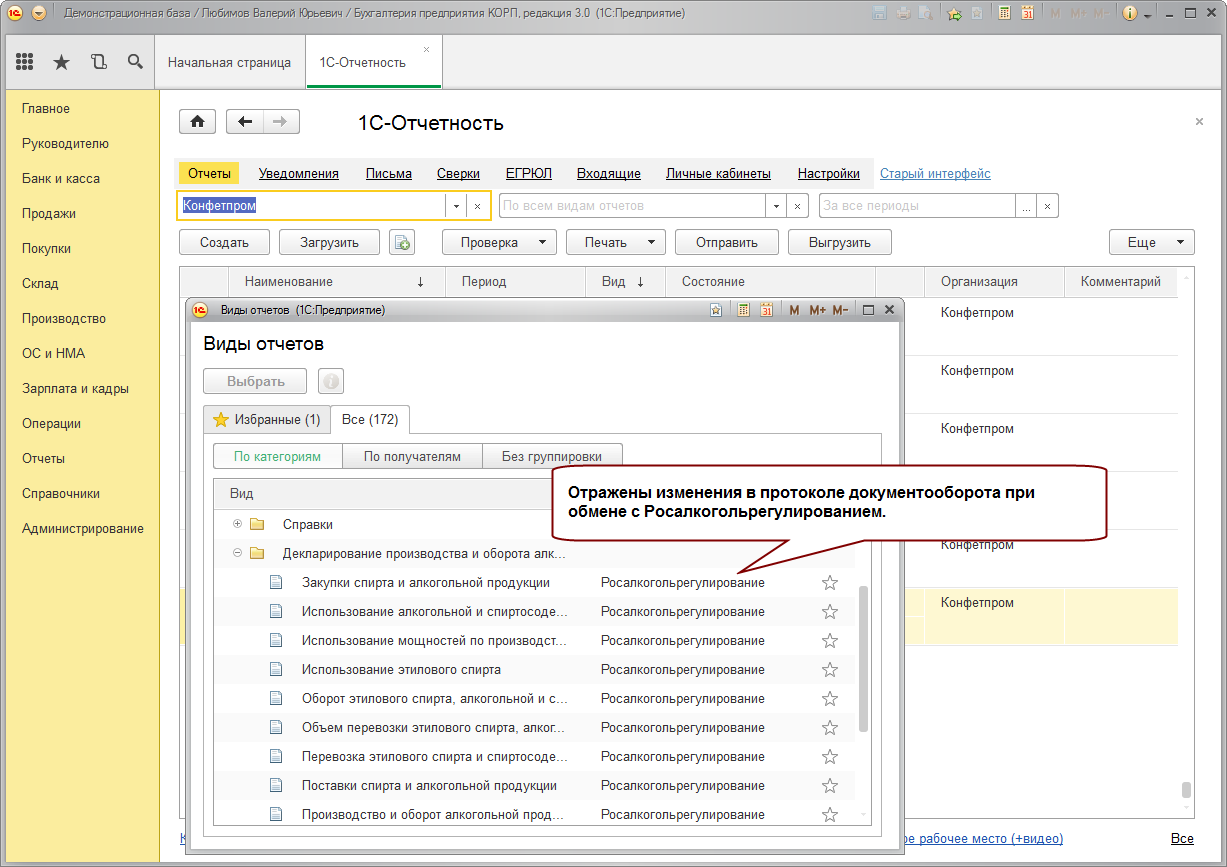Screen dimensions: 1227x867
Task: Select the По получателям grouping
Action: tap(412, 456)
